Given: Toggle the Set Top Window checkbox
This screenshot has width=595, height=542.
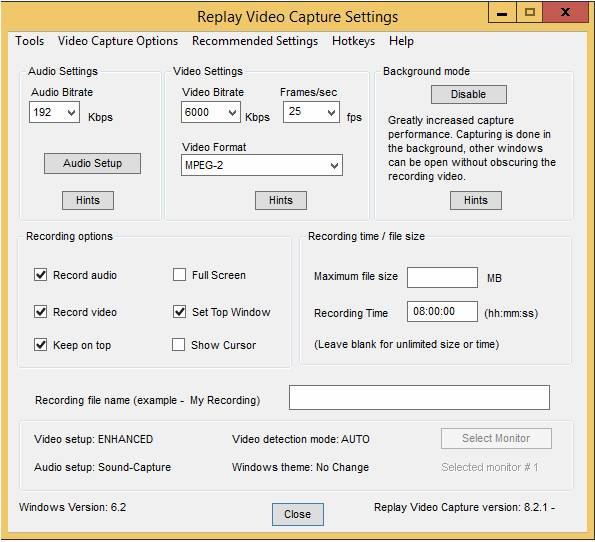Looking at the screenshot, I should (x=179, y=312).
